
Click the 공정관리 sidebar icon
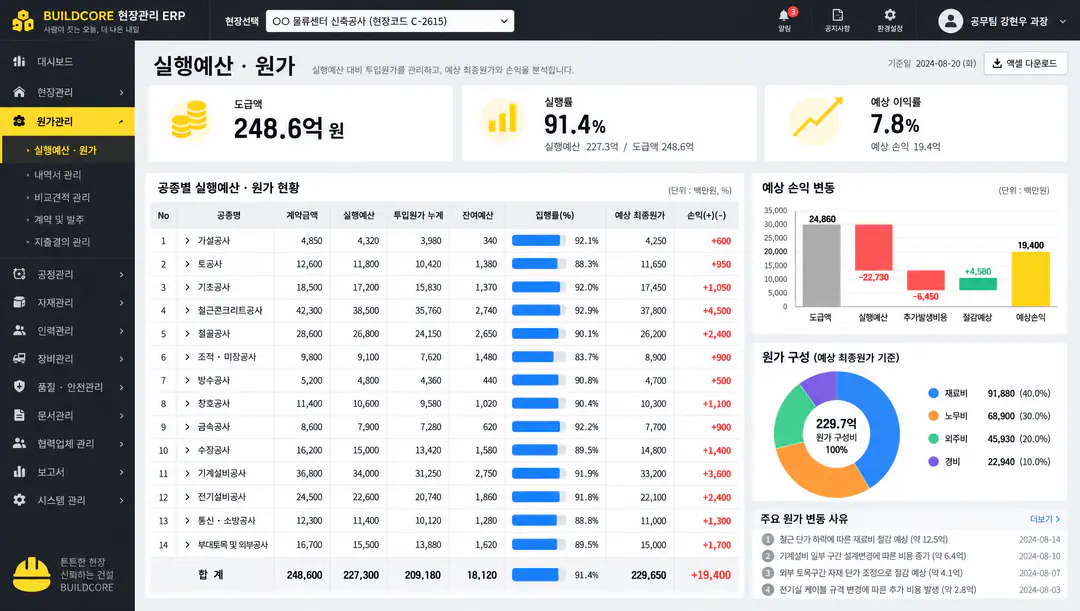click(x=19, y=274)
